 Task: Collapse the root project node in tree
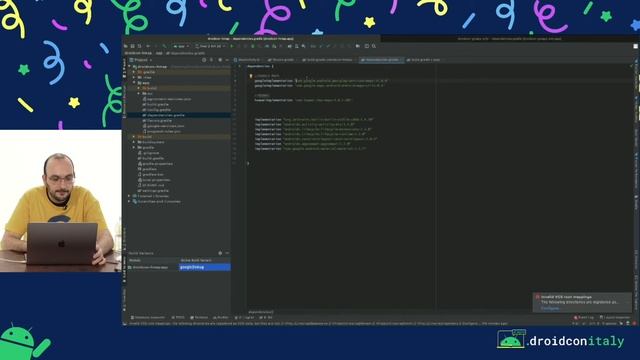[x=130, y=67]
